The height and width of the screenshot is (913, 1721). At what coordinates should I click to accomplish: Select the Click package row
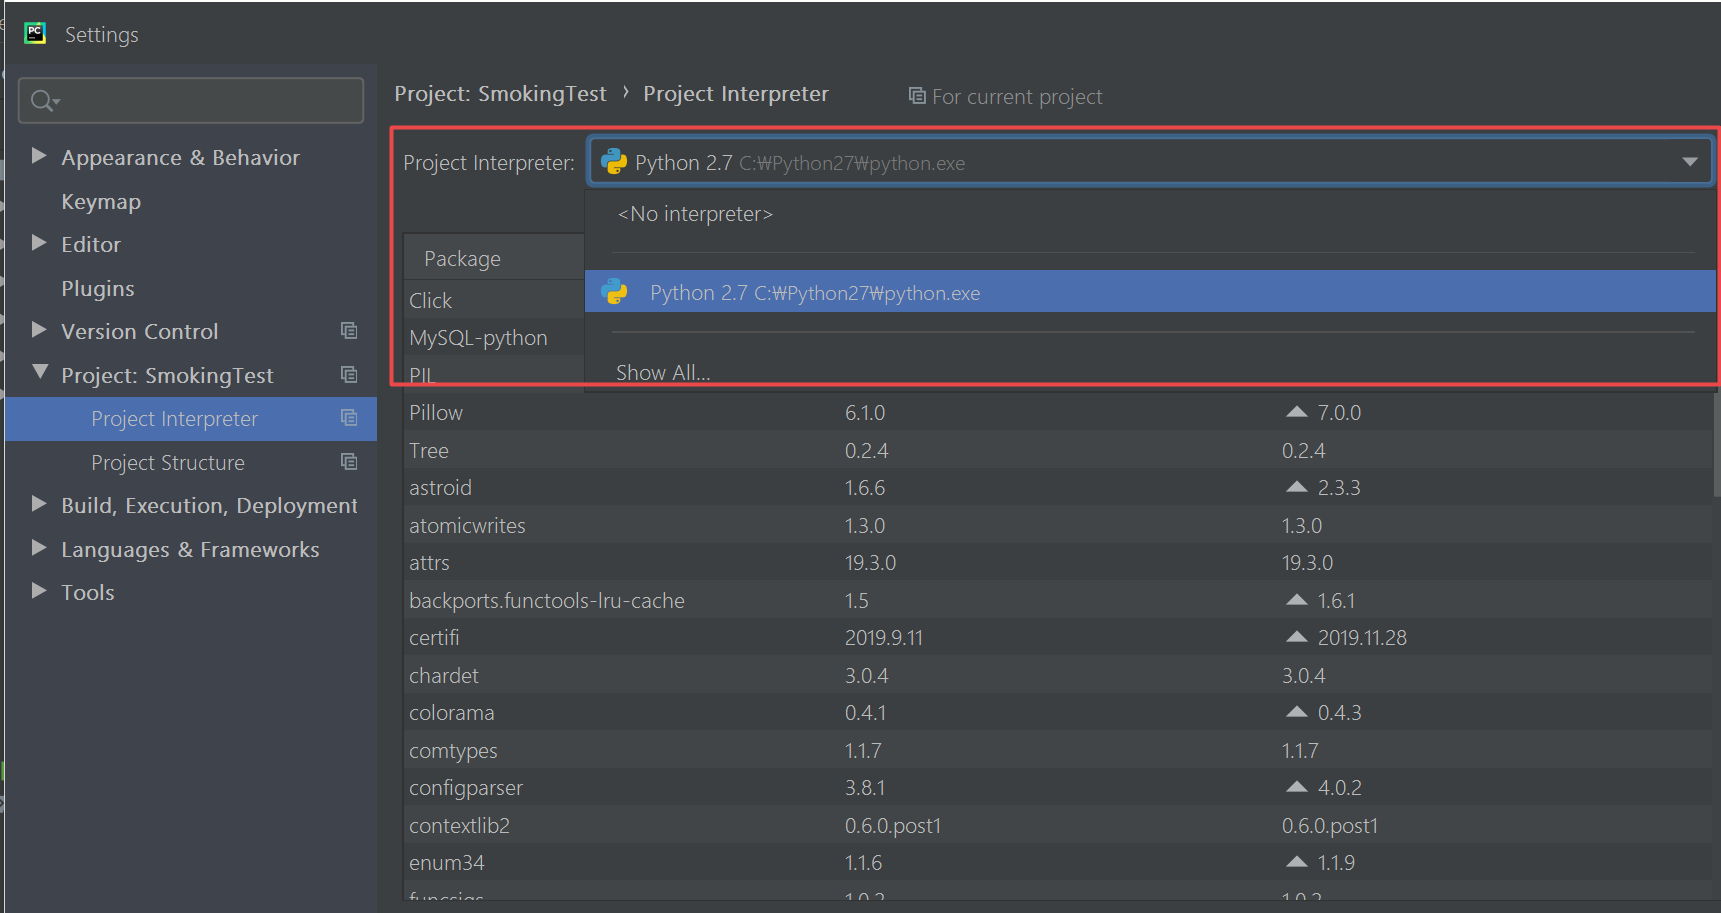[494, 300]
